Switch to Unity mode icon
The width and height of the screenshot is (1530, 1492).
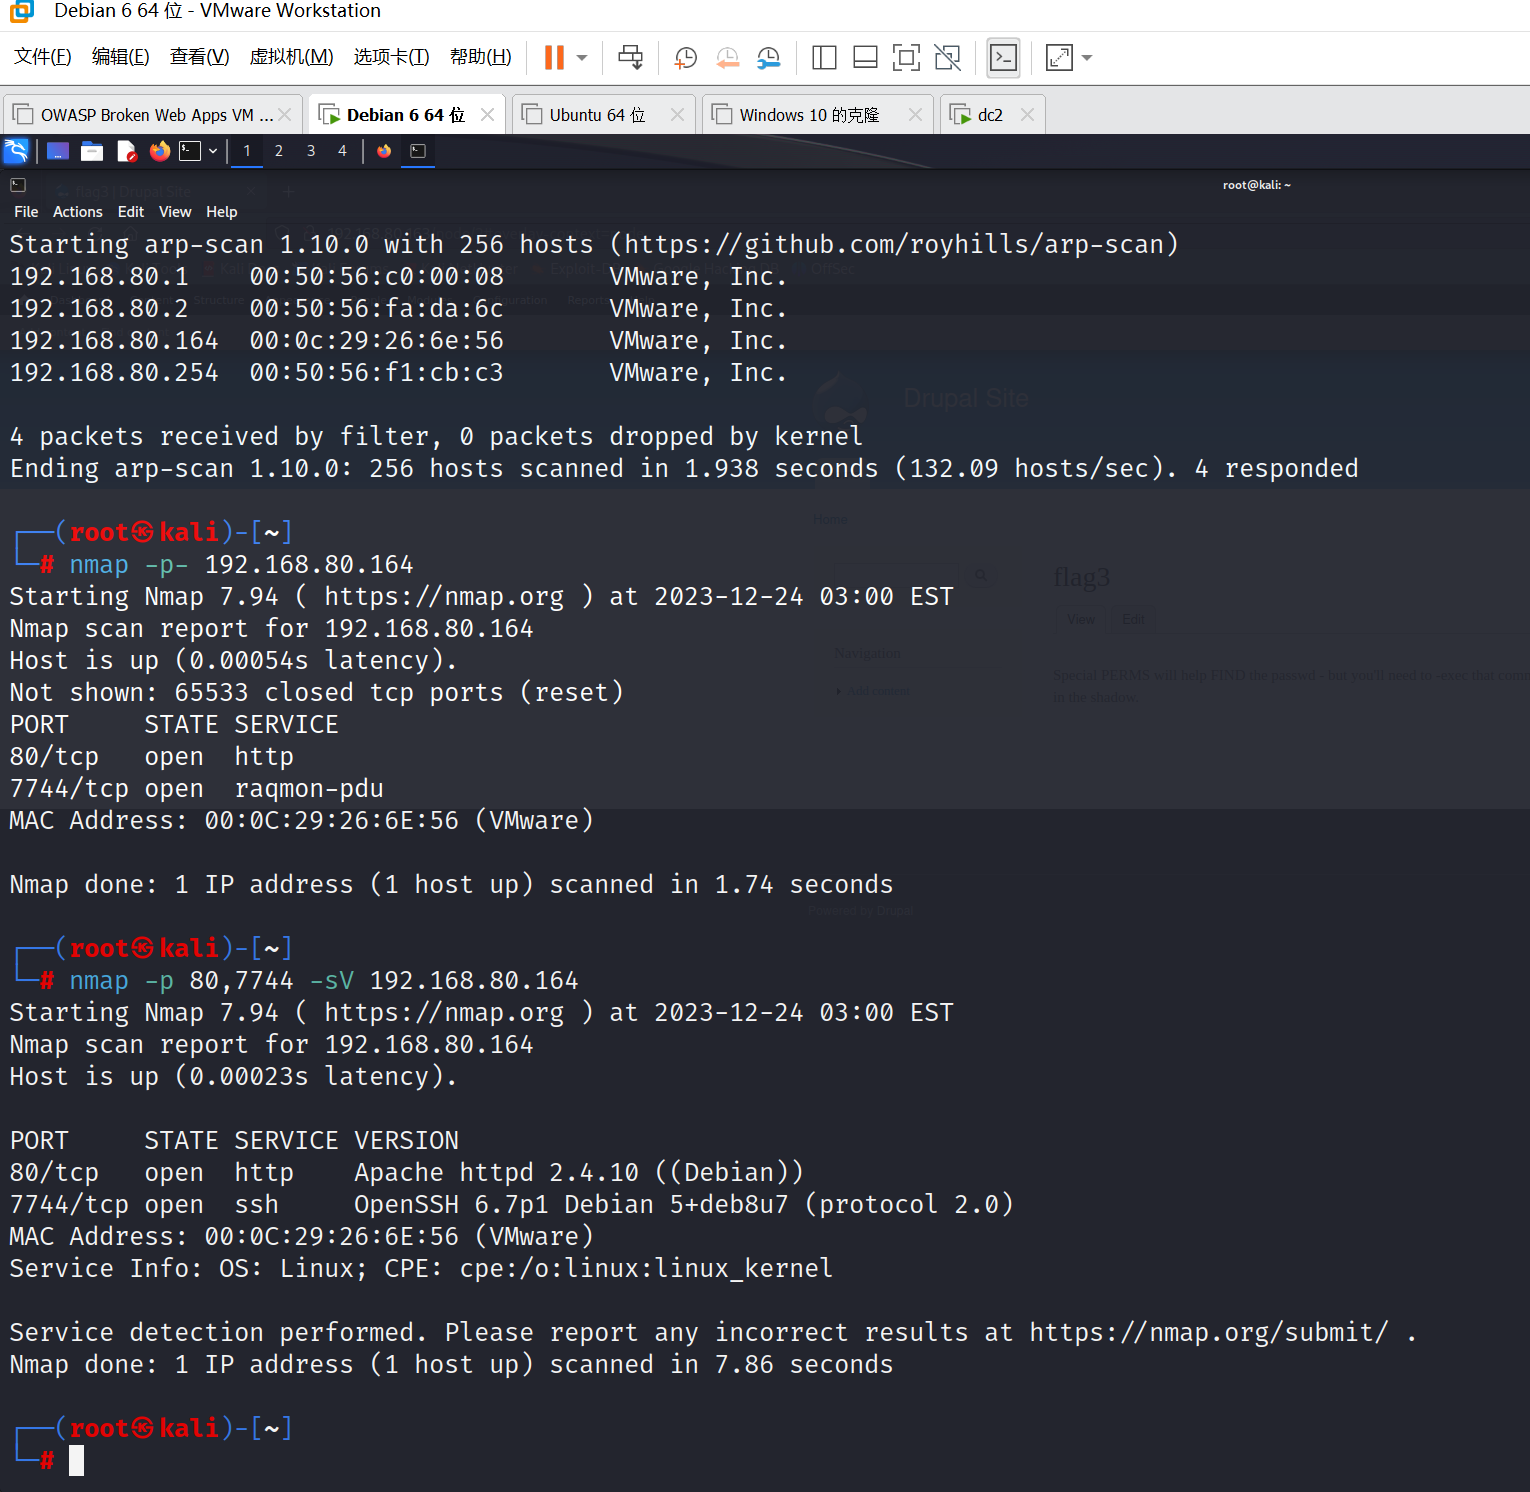[947, 58]
